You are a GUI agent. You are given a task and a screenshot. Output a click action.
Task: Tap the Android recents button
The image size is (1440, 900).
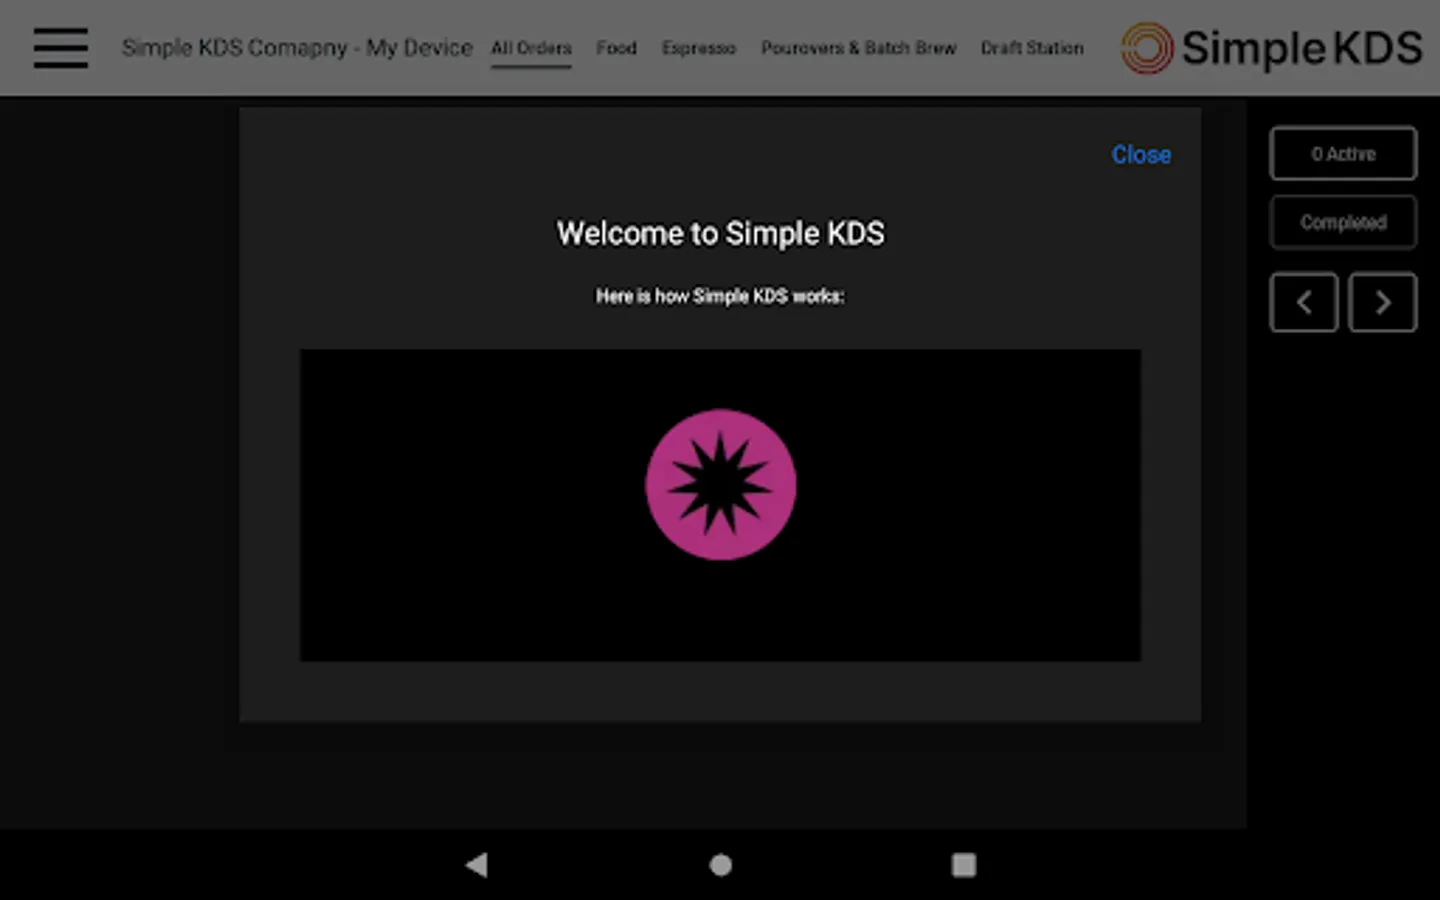pyautogui.click(x=963, y=865)
